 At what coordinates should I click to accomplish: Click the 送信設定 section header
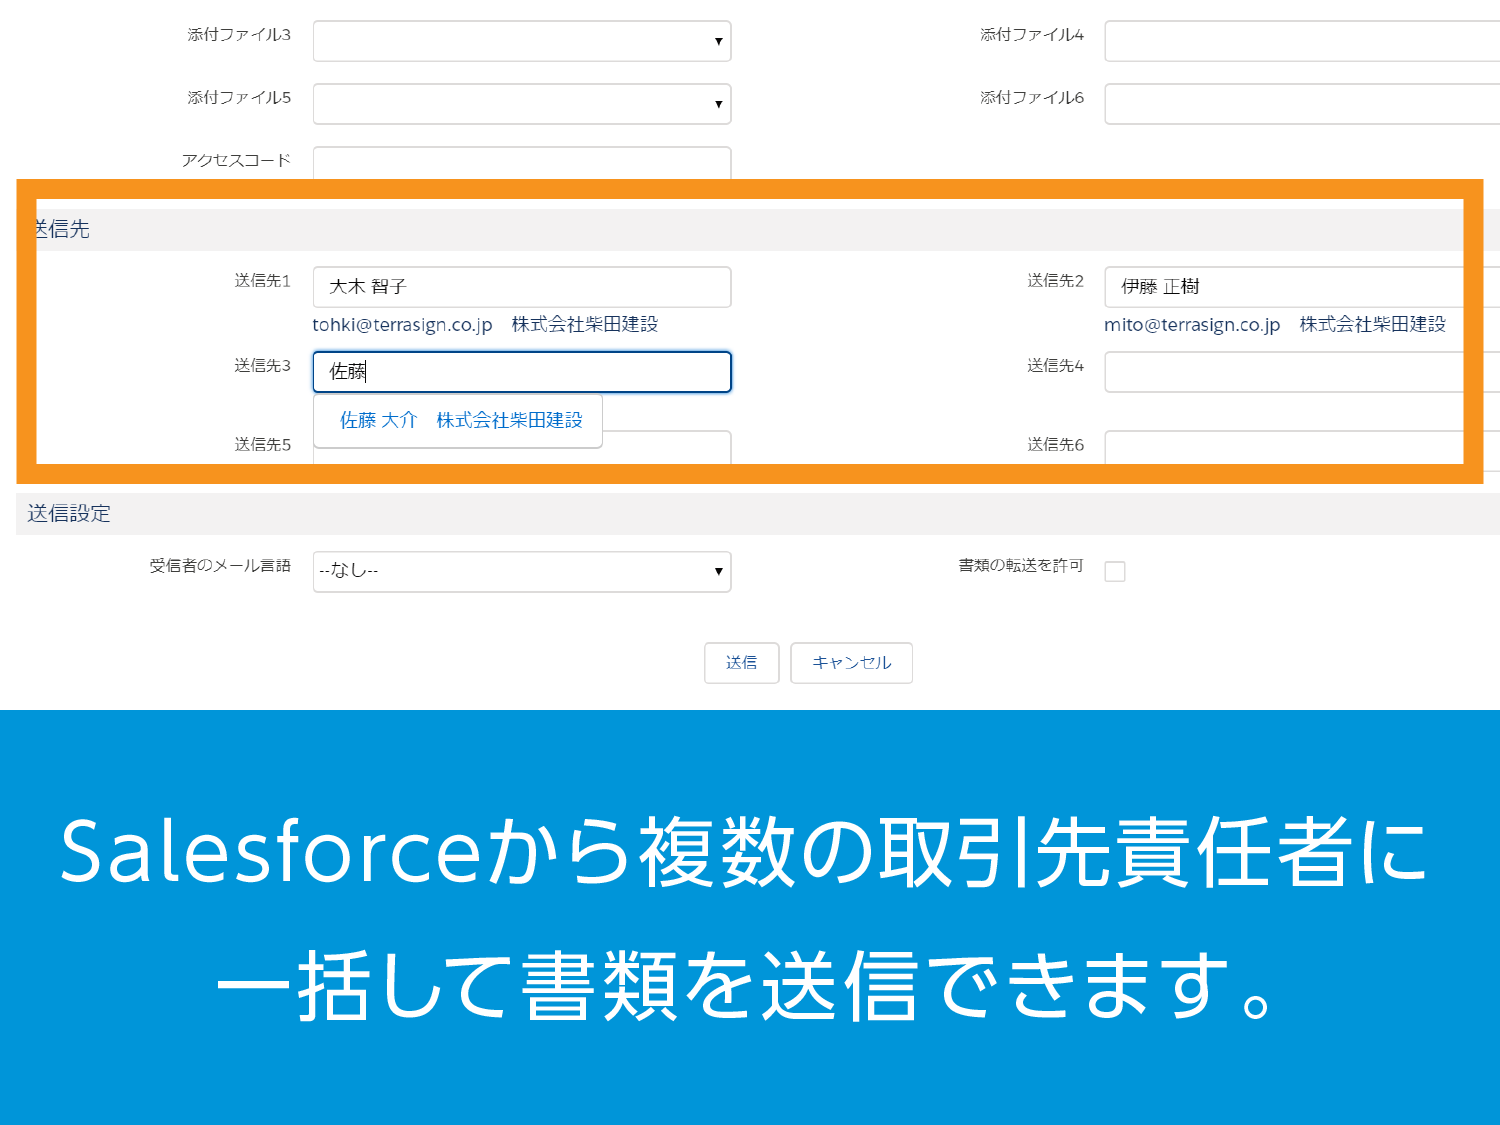pos(758,514)
